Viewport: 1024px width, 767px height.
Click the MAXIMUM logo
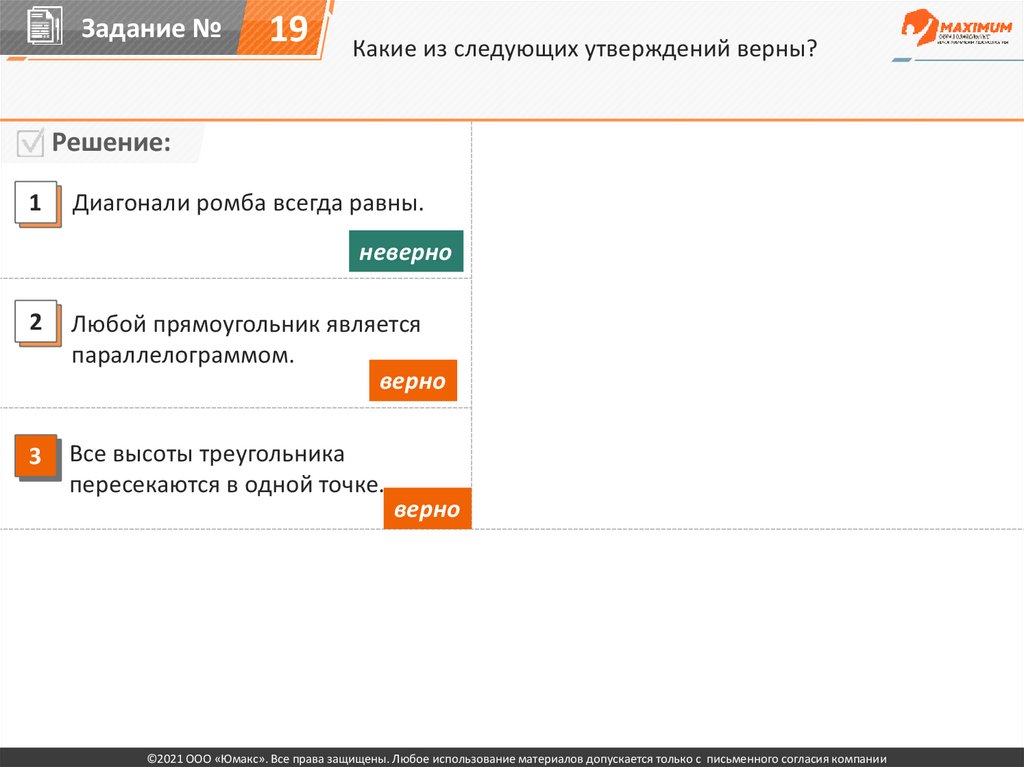(x=957, y=28)
